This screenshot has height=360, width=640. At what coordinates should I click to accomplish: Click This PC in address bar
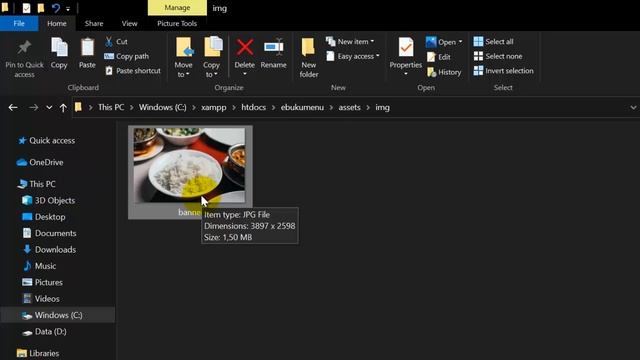(x=111, y=107)
